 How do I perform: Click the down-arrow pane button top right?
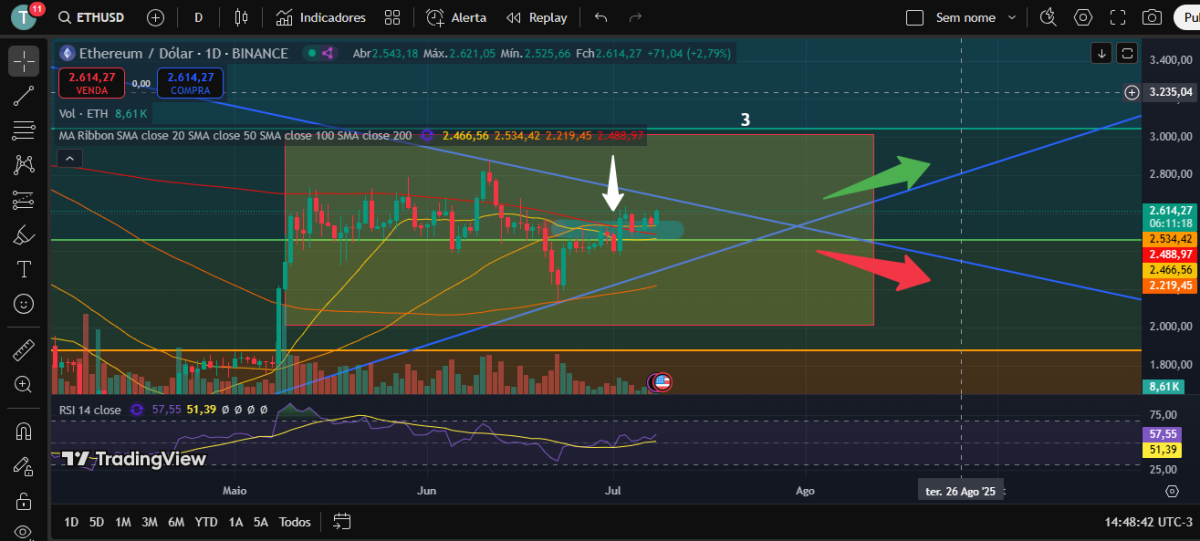(1101, 53)
